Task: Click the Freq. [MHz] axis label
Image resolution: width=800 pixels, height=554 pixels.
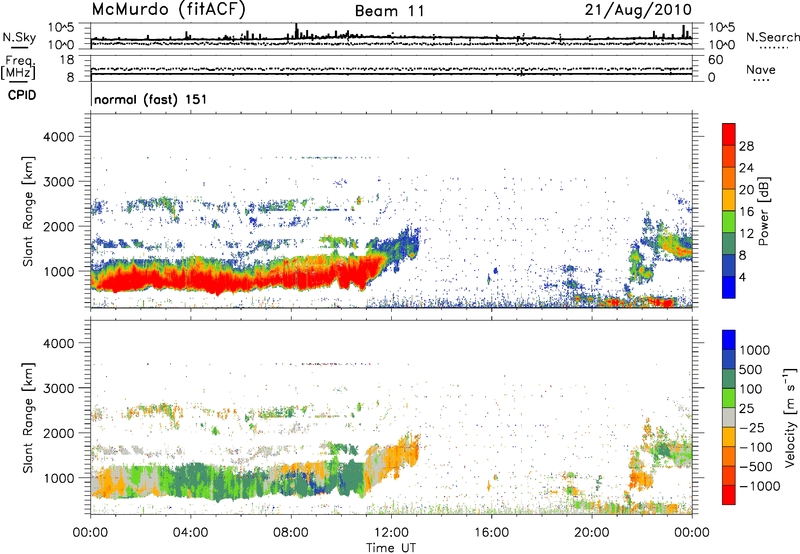Action: pos(18,67)
